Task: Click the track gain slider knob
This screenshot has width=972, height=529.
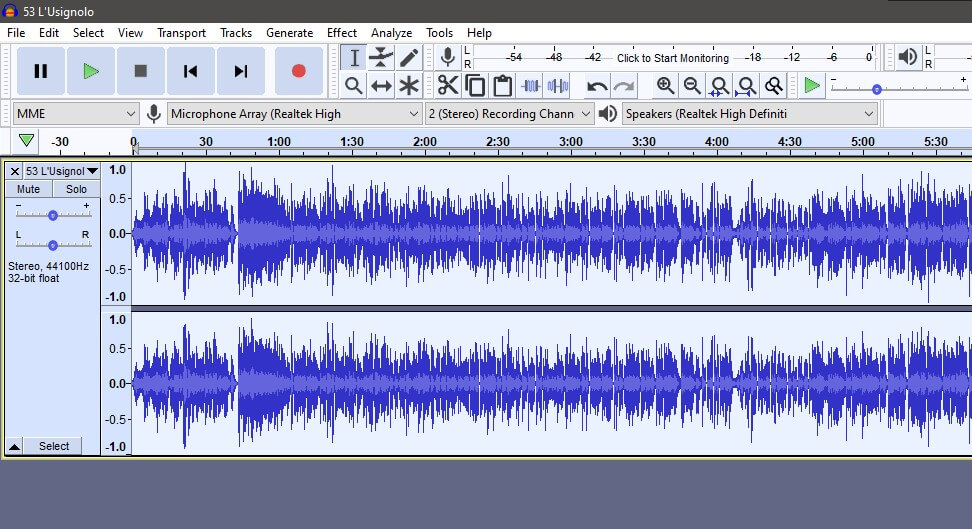Action: (53, 215)
